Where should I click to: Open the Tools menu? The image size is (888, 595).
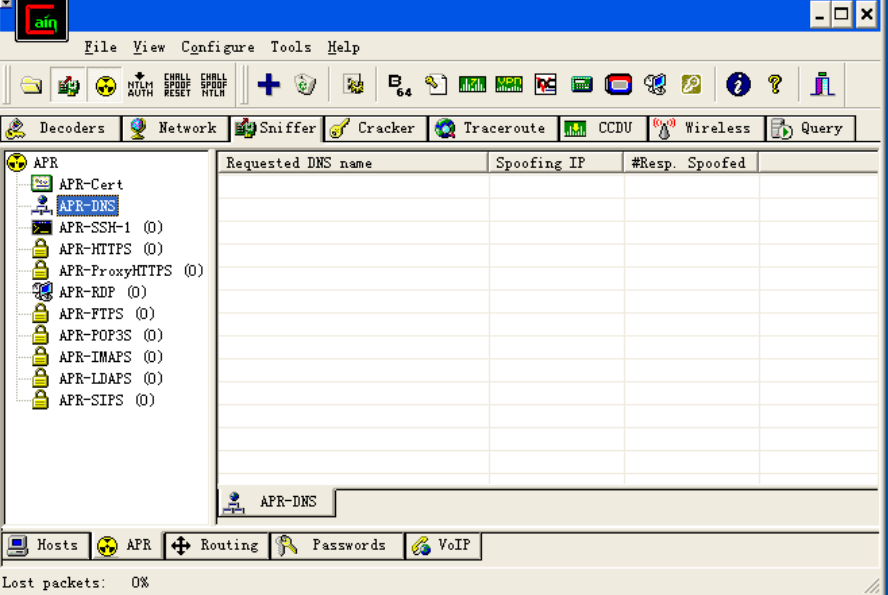coord(291,48)
